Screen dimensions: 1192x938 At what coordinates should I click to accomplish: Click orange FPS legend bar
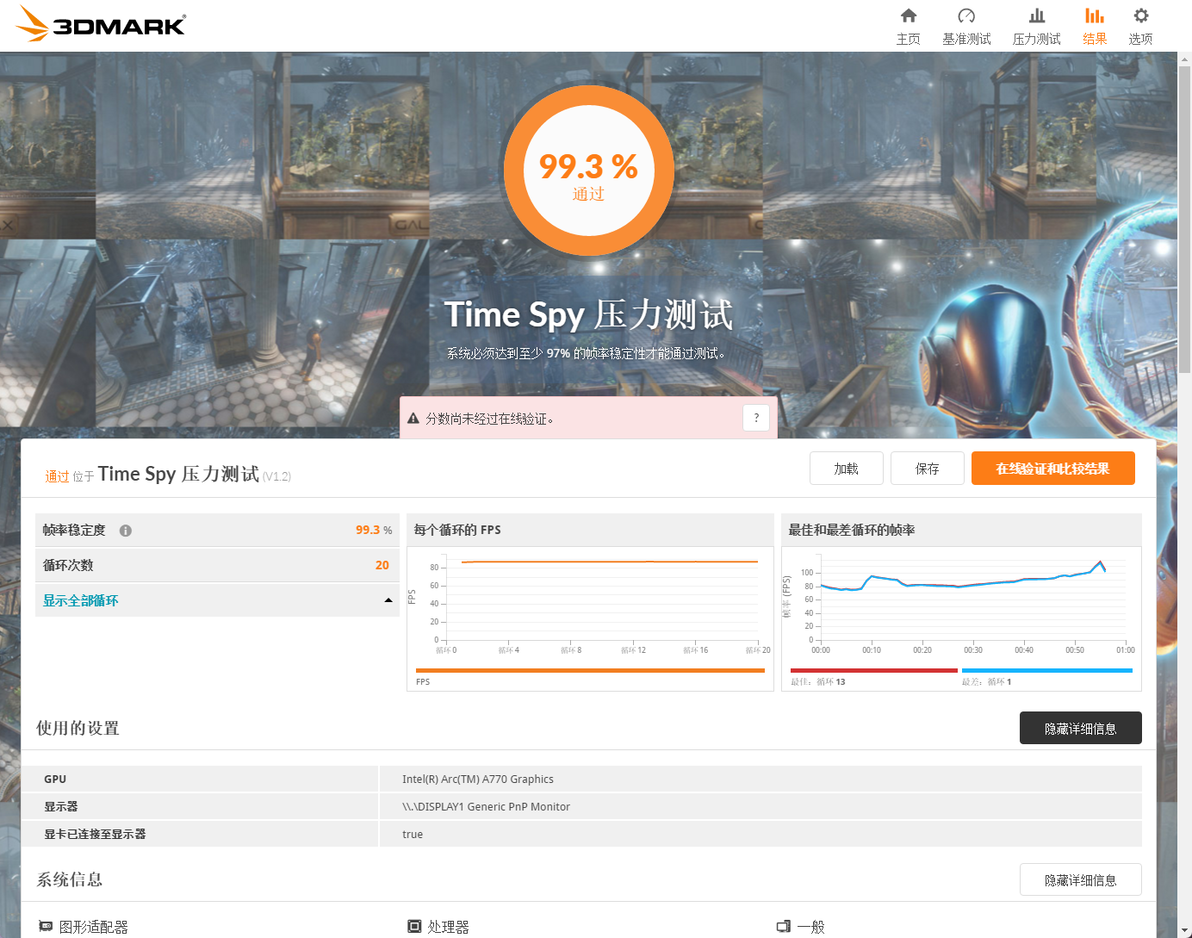[590, 670]
